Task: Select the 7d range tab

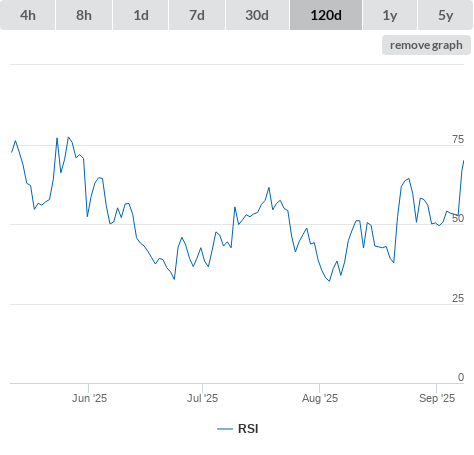Action: pos(197,15)
